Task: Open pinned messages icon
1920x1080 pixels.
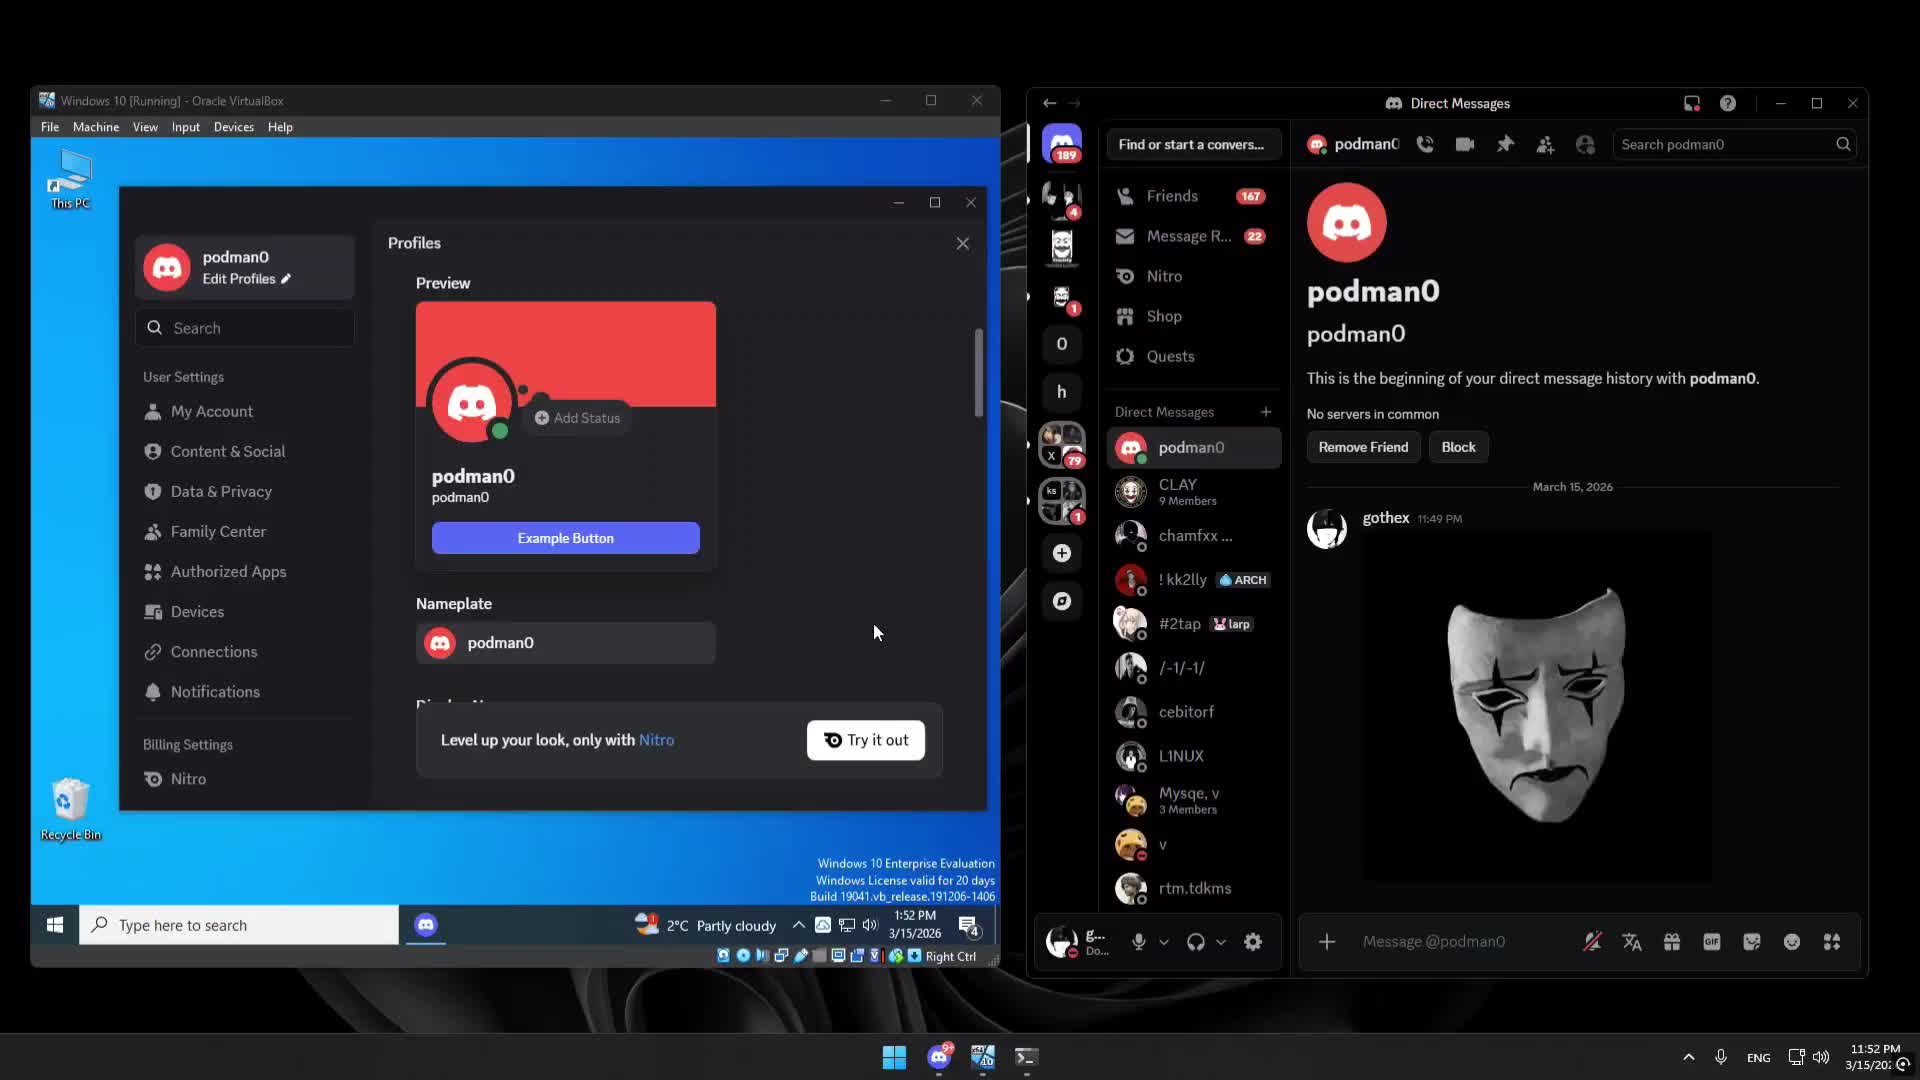Action: point(1505,144)
